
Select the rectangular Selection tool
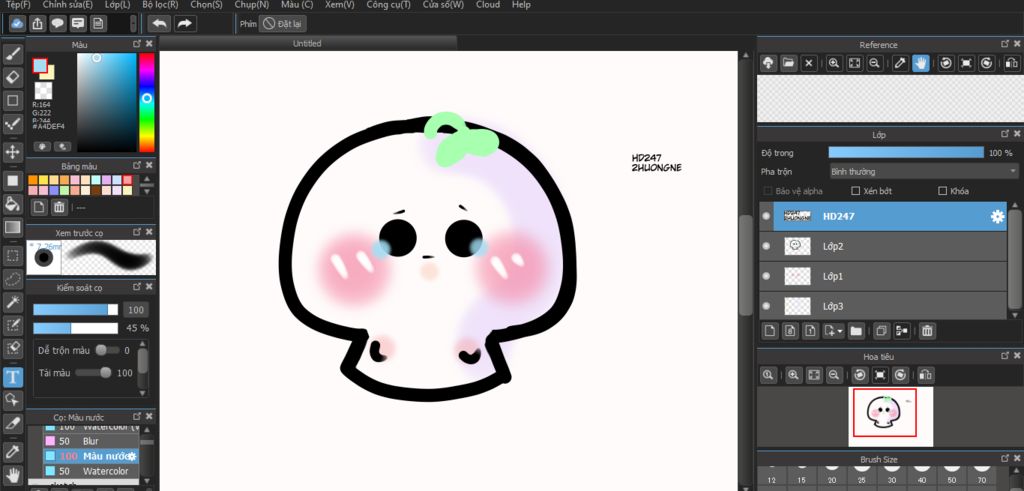pyautogui.click(x=12, y=255)
